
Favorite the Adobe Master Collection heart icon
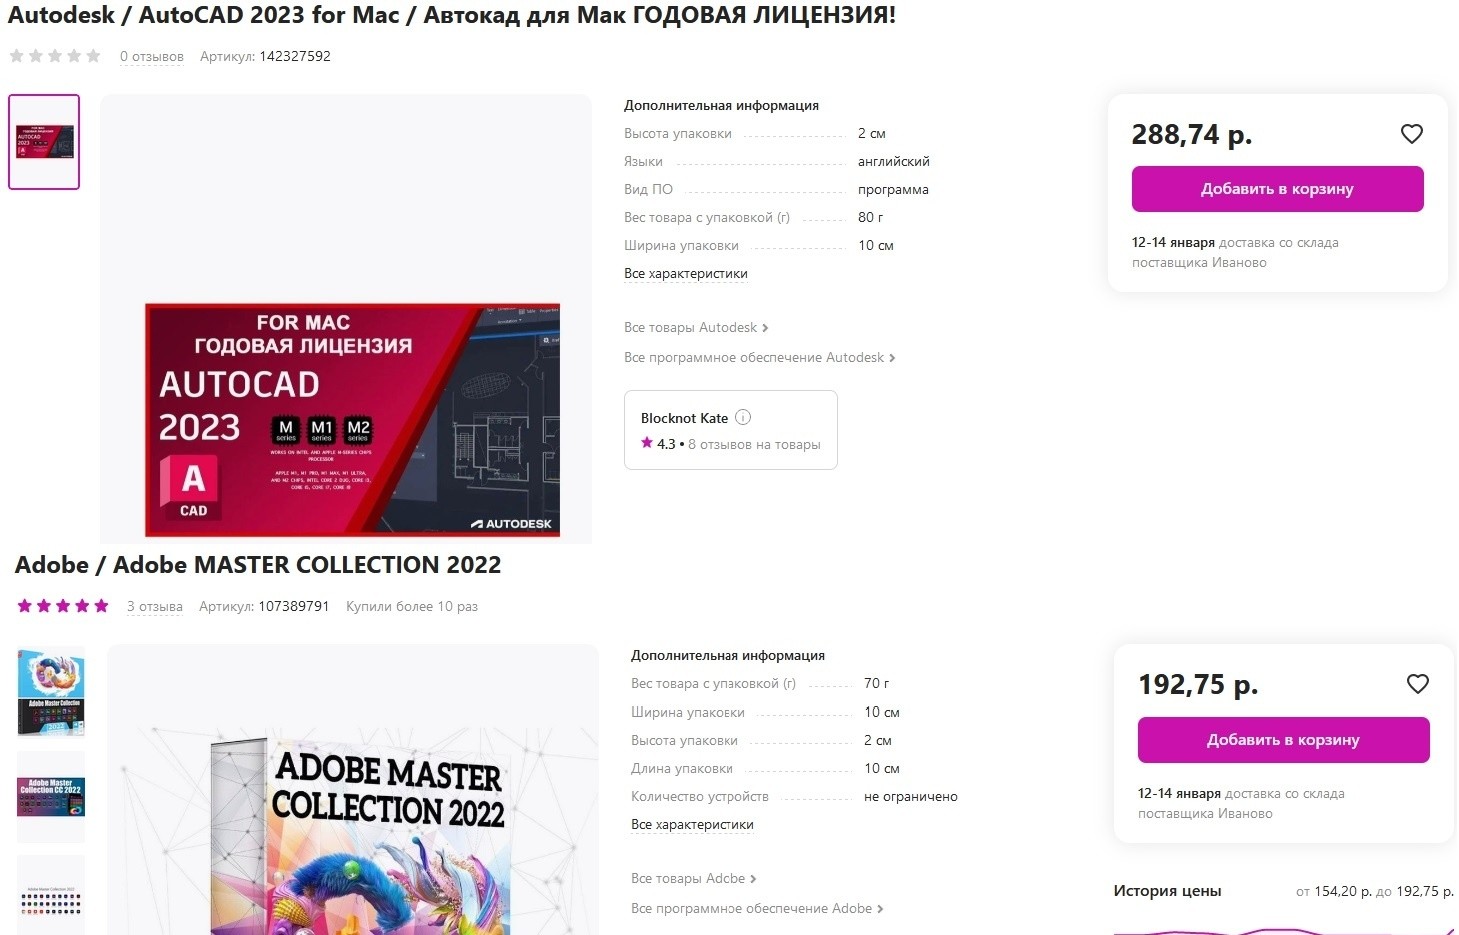coord(1417,684)
